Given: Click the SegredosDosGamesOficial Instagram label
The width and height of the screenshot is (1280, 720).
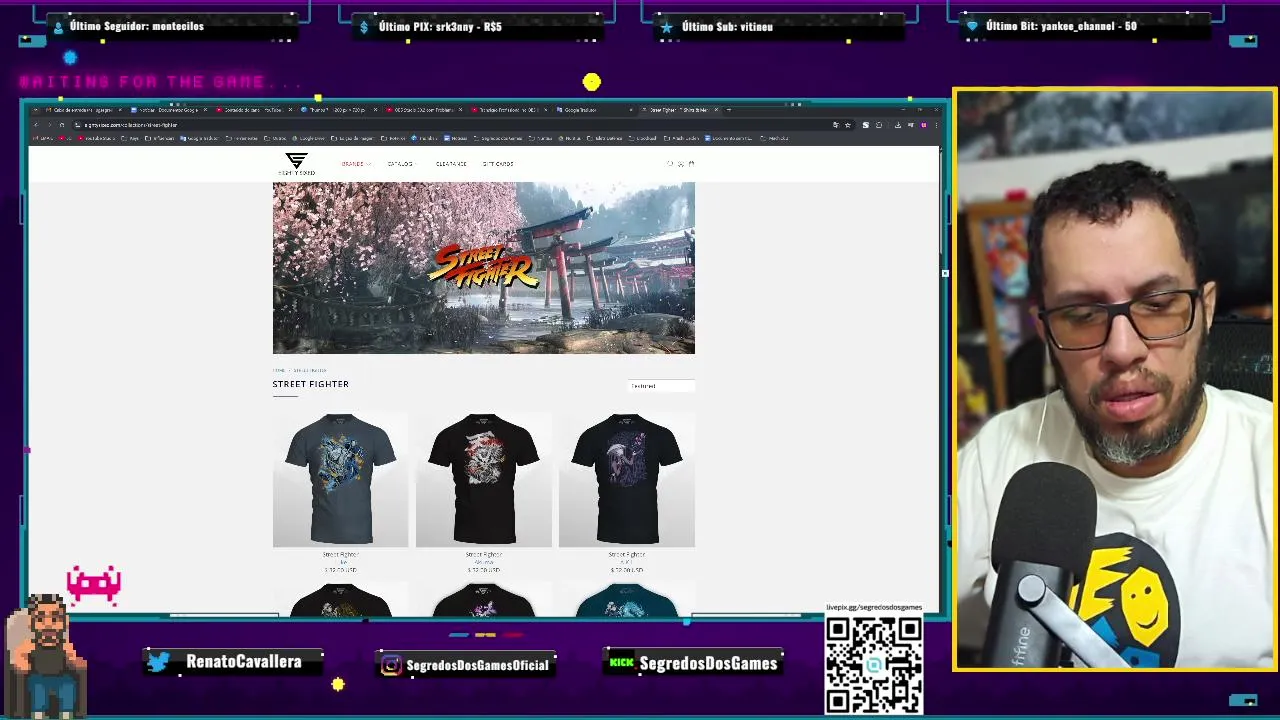Looking at the screenshot, I should point(478,665).
